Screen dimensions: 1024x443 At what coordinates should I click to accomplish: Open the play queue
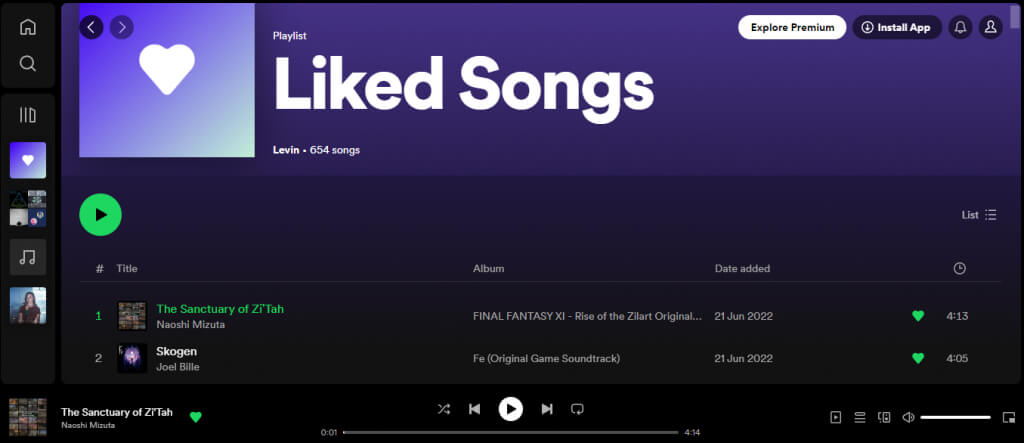point(860,417)
